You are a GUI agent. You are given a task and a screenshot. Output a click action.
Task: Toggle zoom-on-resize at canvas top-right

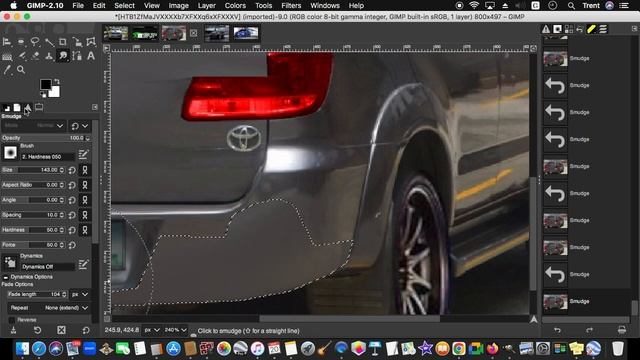coord(533,48)
